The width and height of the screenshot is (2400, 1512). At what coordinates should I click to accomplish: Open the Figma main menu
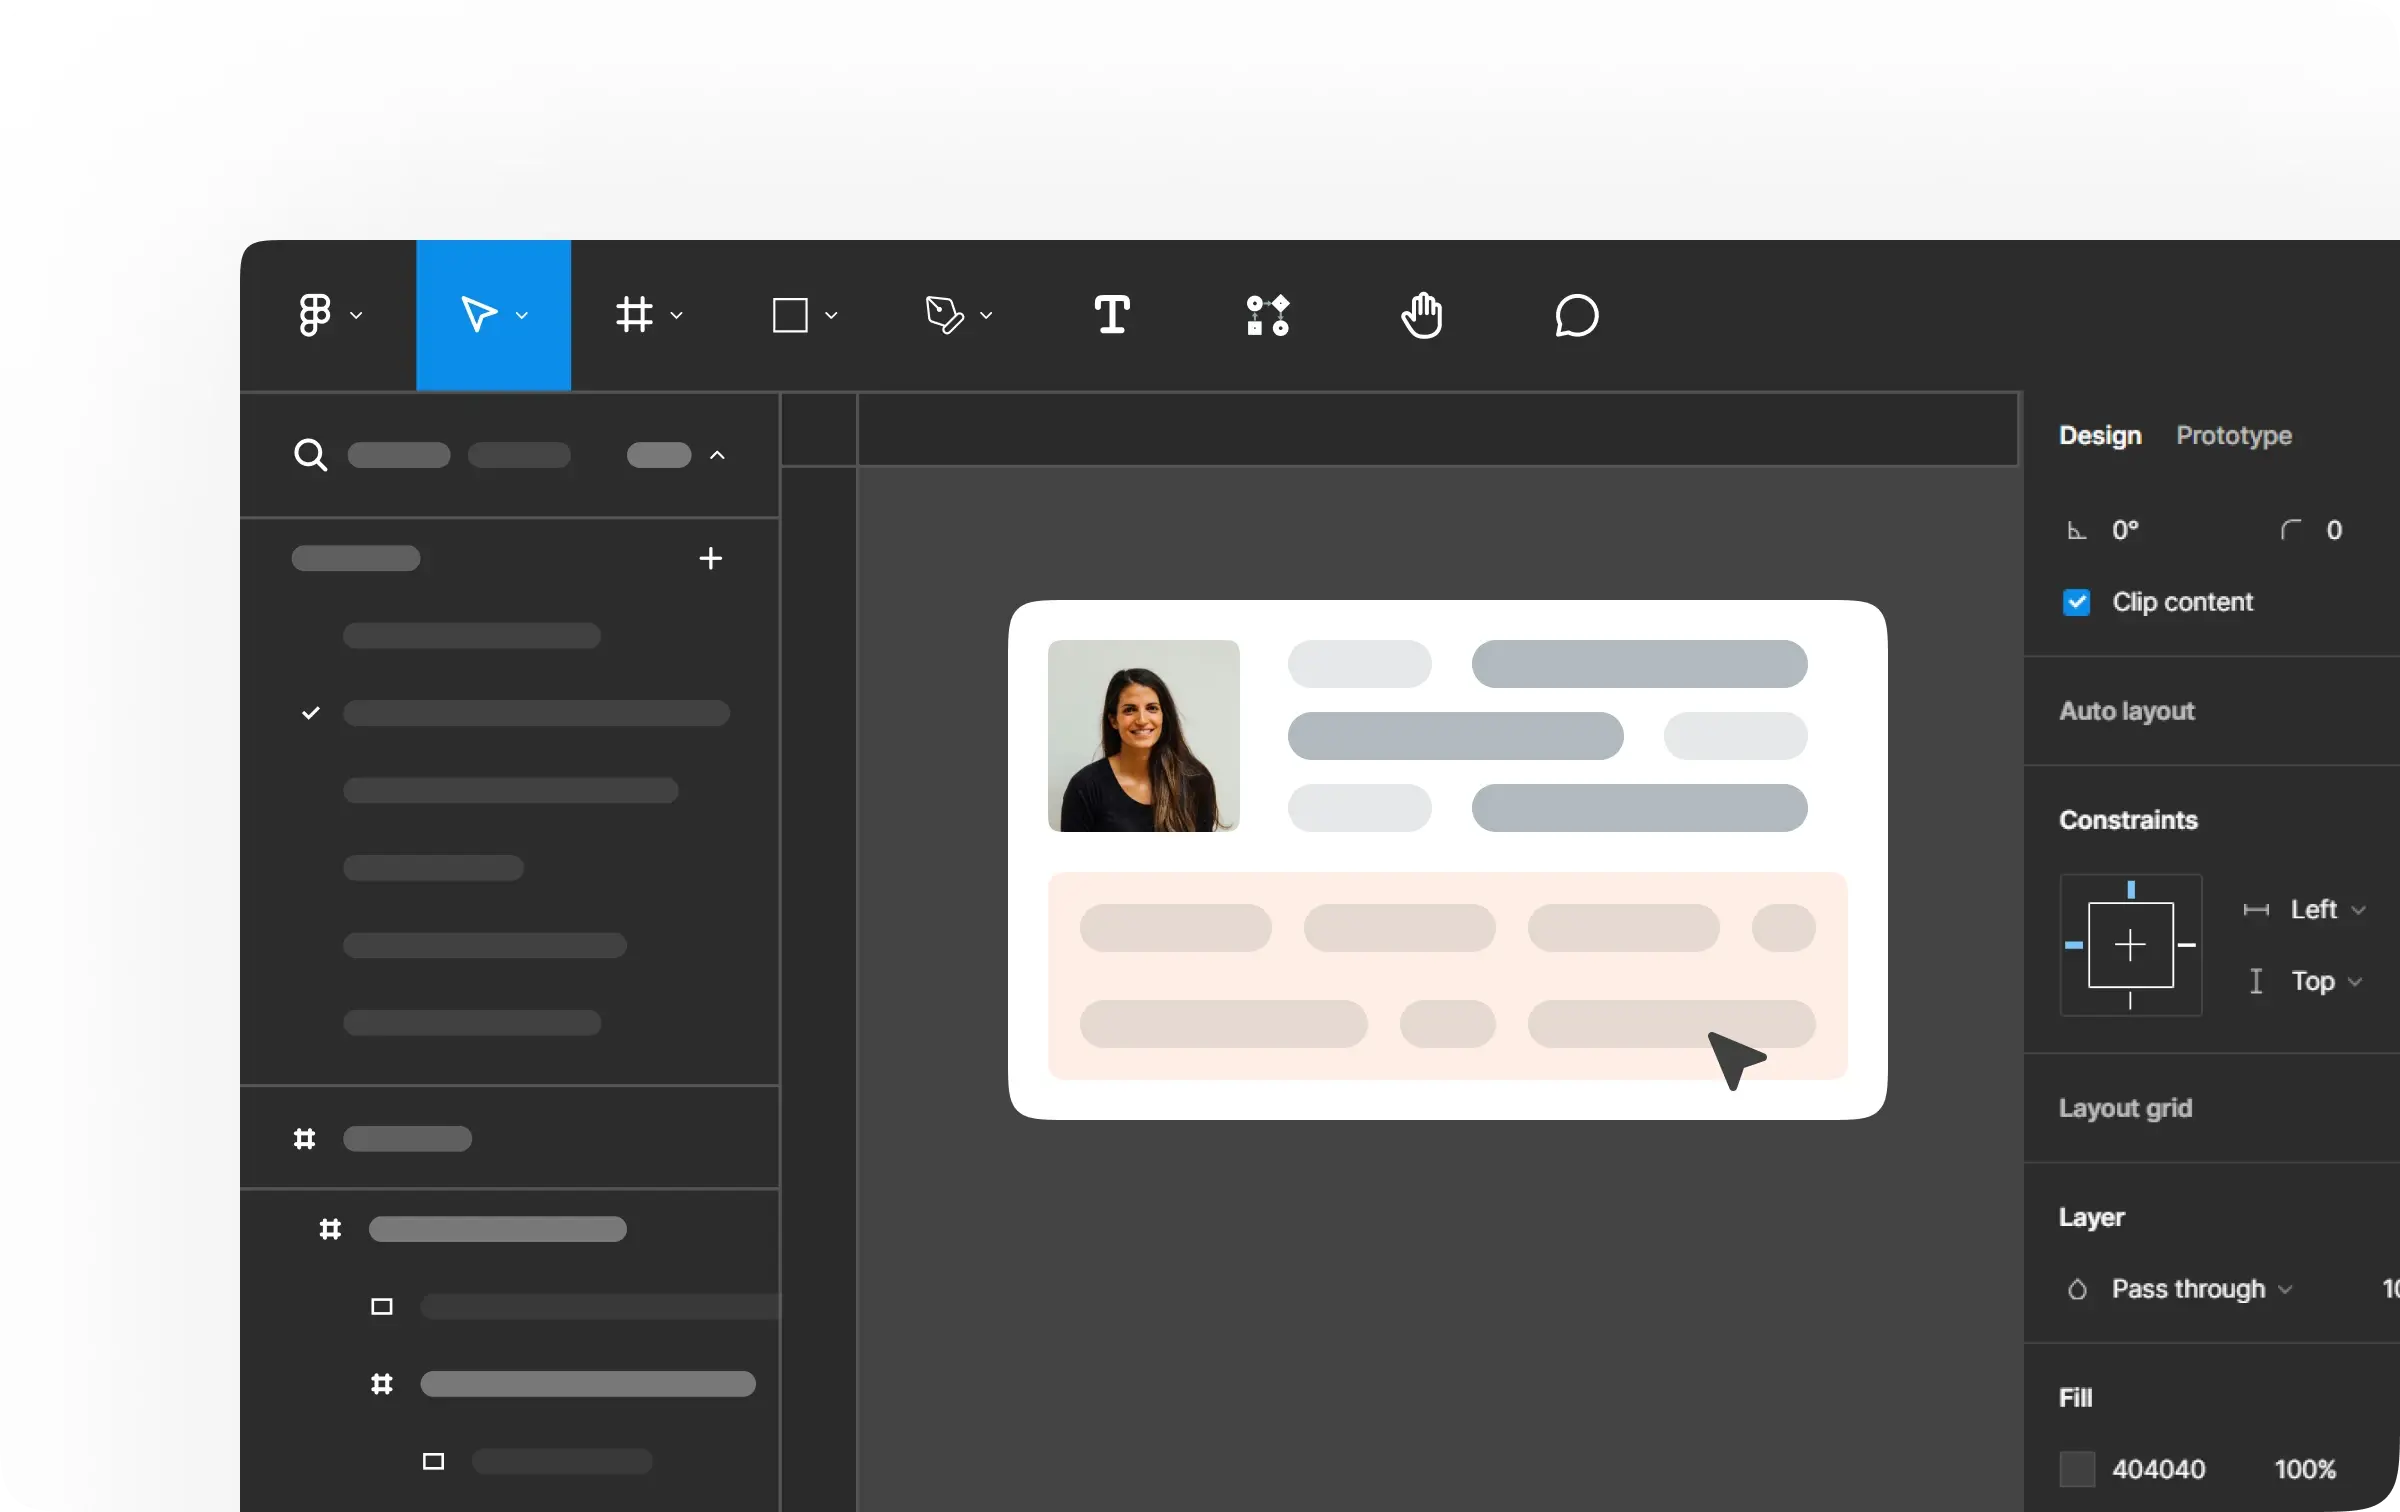tap(317, 315)
